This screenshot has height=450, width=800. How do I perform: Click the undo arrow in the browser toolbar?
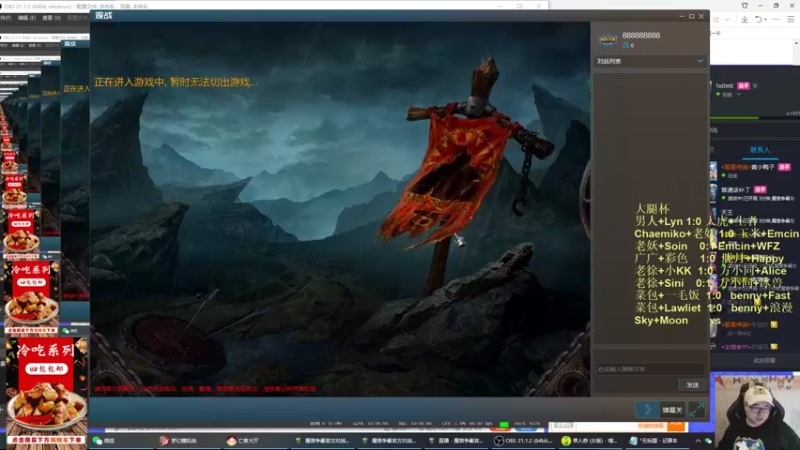(759, 19)
